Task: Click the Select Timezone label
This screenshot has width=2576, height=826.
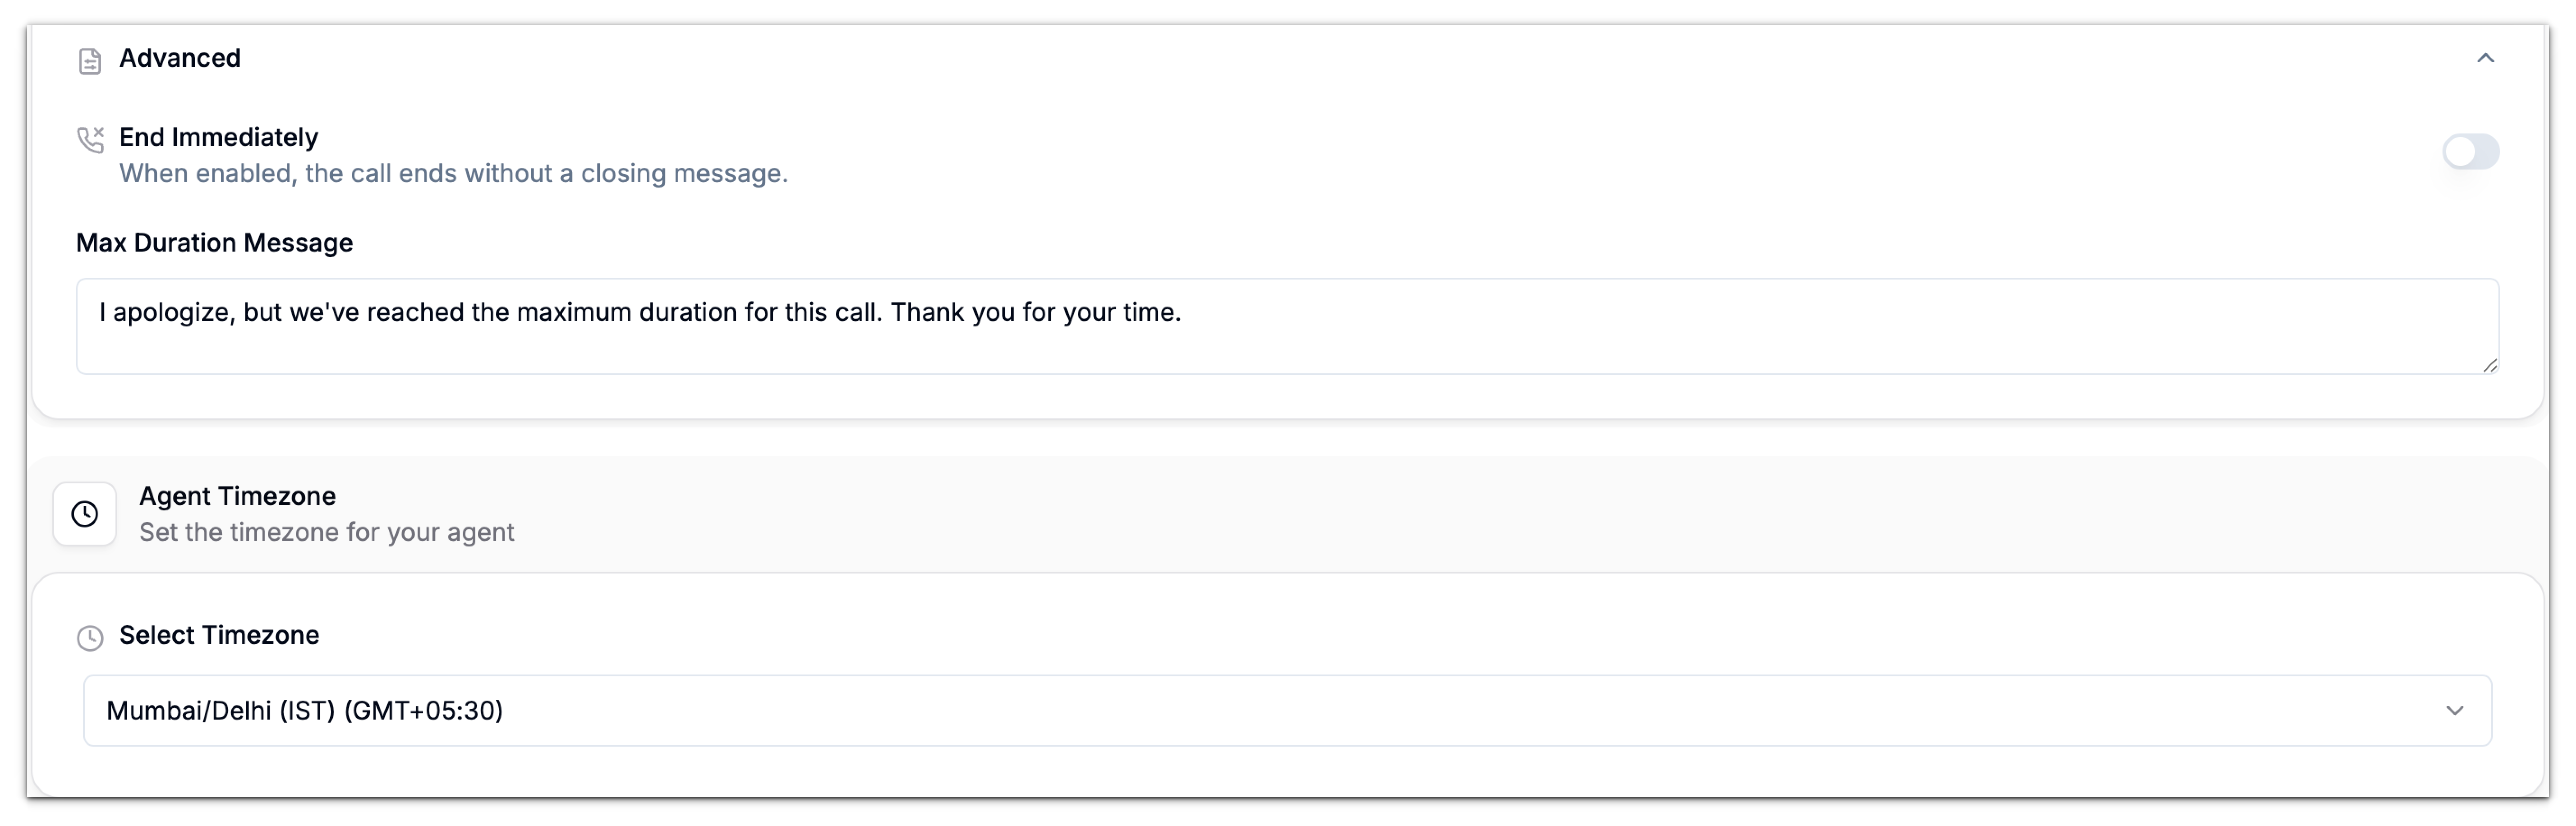Action: 219,635
